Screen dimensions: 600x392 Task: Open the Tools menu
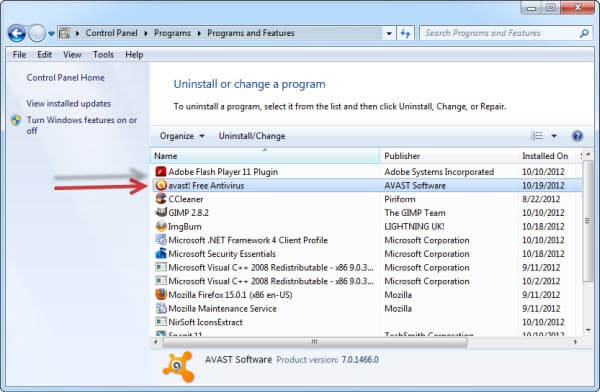coord(103,55)
